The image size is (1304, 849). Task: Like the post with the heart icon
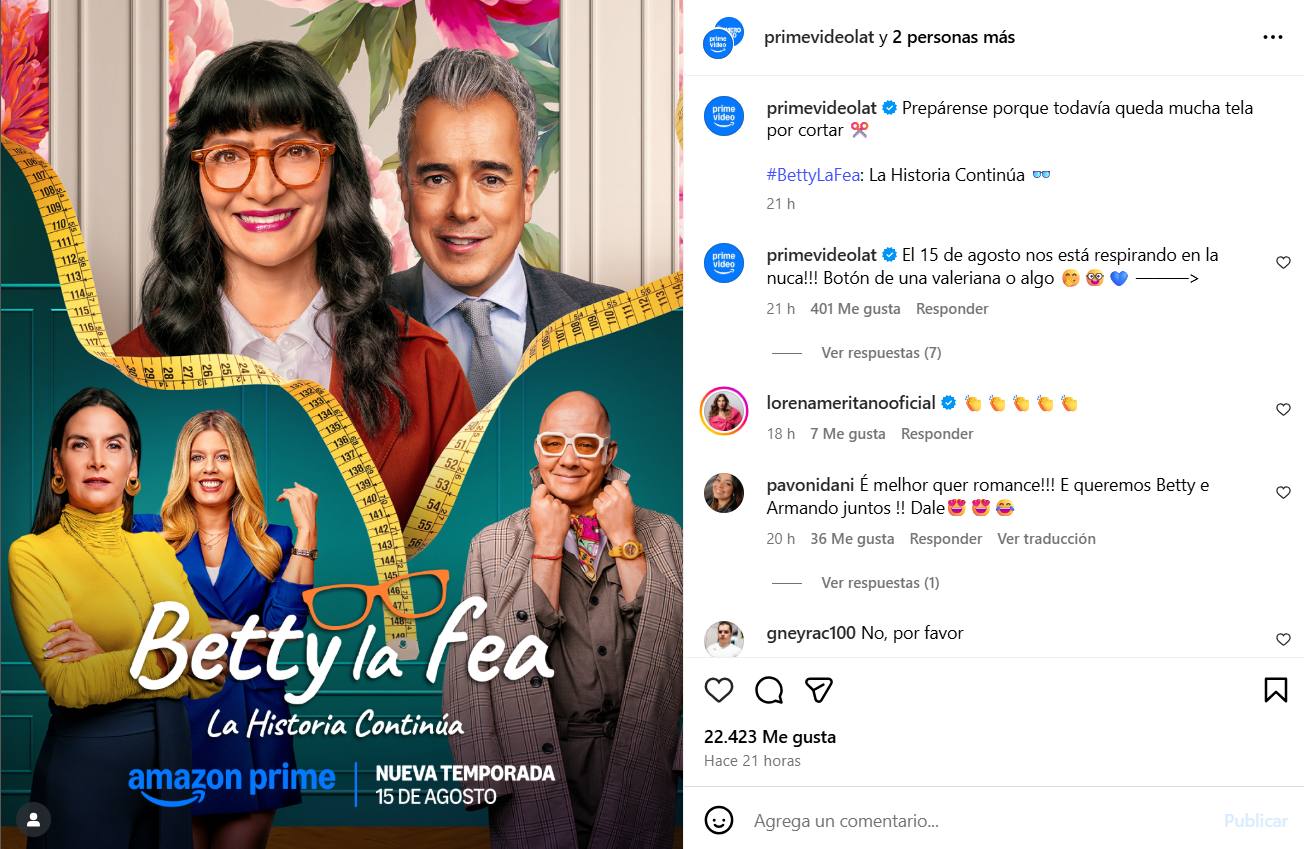[719, 690]
